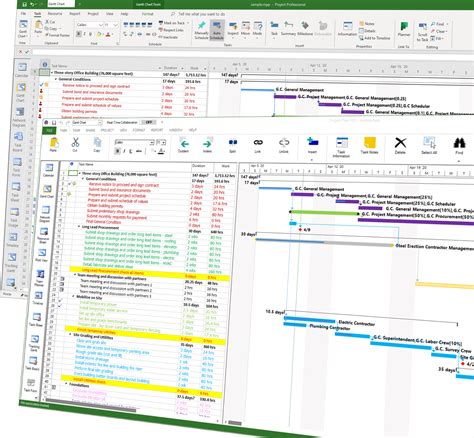Click the Delete X icon
This screenshot has width=474, height=438.
pos(400,145)
